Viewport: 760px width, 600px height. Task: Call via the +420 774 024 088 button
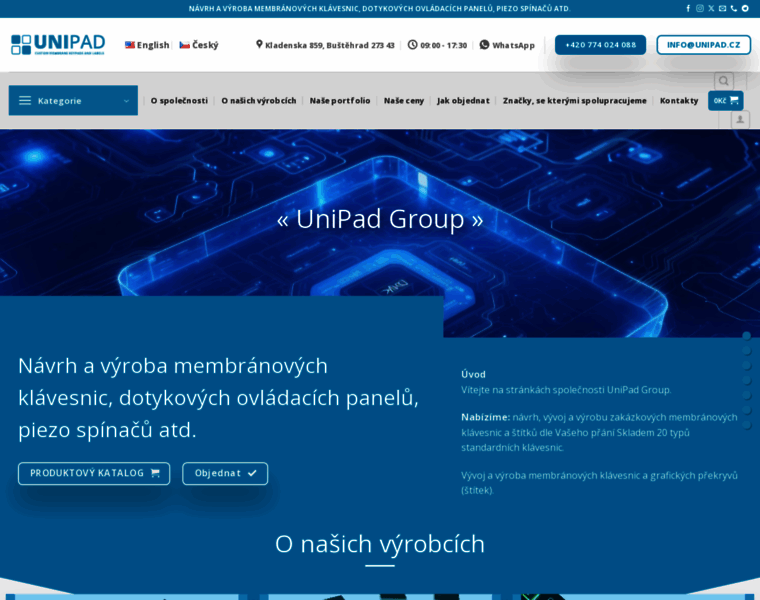click(x=600, y=45)
